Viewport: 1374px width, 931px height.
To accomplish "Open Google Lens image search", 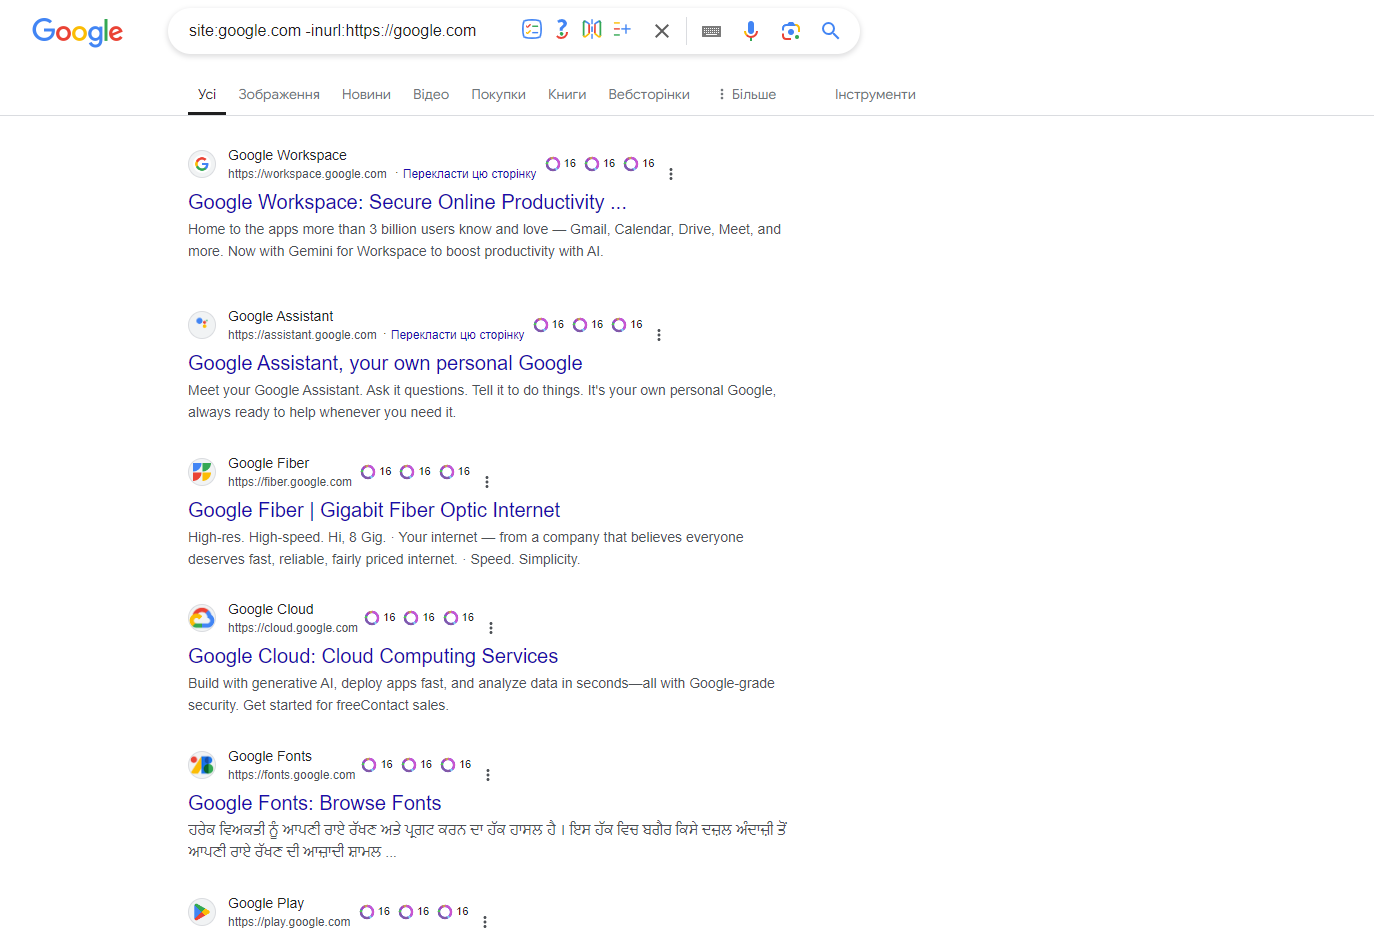I will coord(791,31).
